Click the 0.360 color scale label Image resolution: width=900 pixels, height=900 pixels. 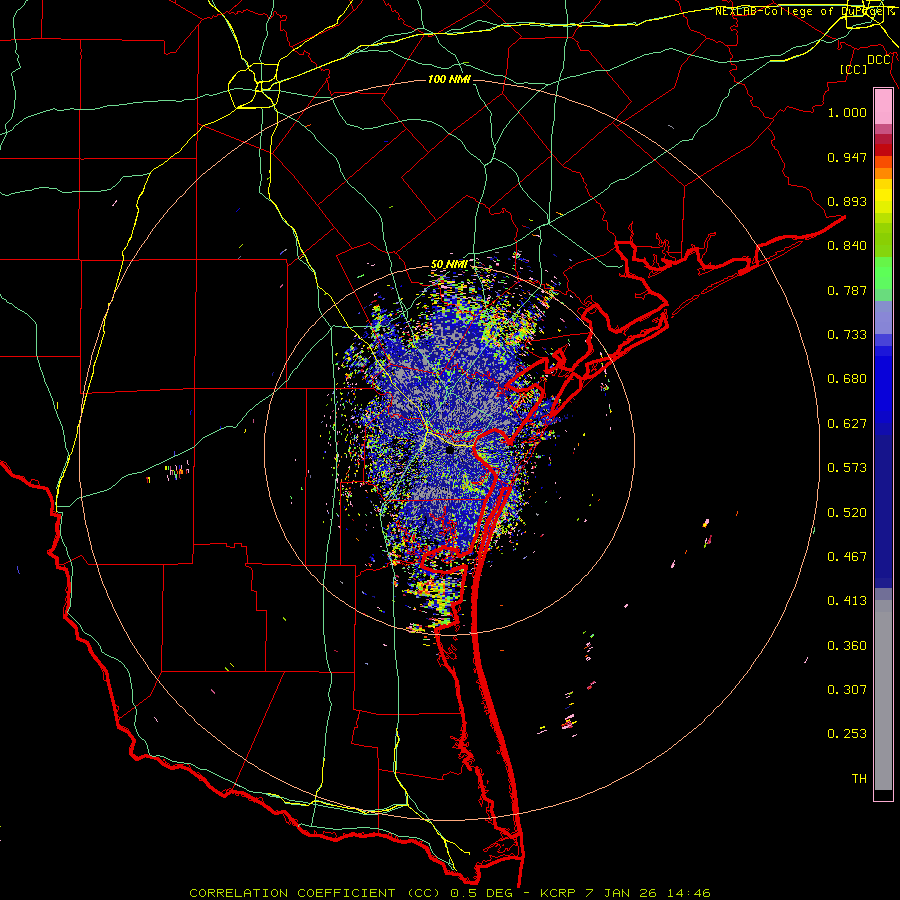[x=847, y=646]
